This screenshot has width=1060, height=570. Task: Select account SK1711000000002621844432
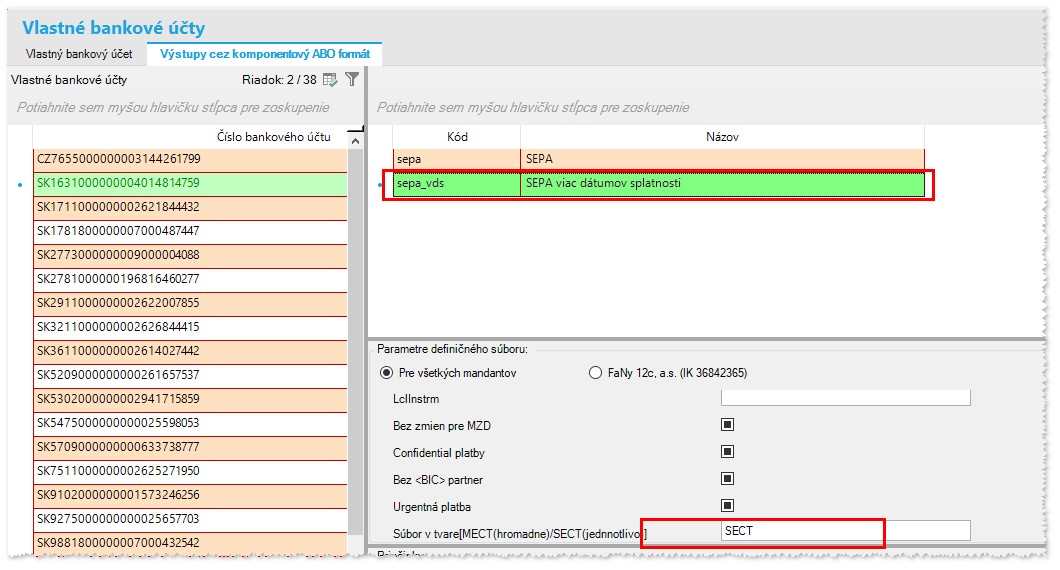[190, 207]
